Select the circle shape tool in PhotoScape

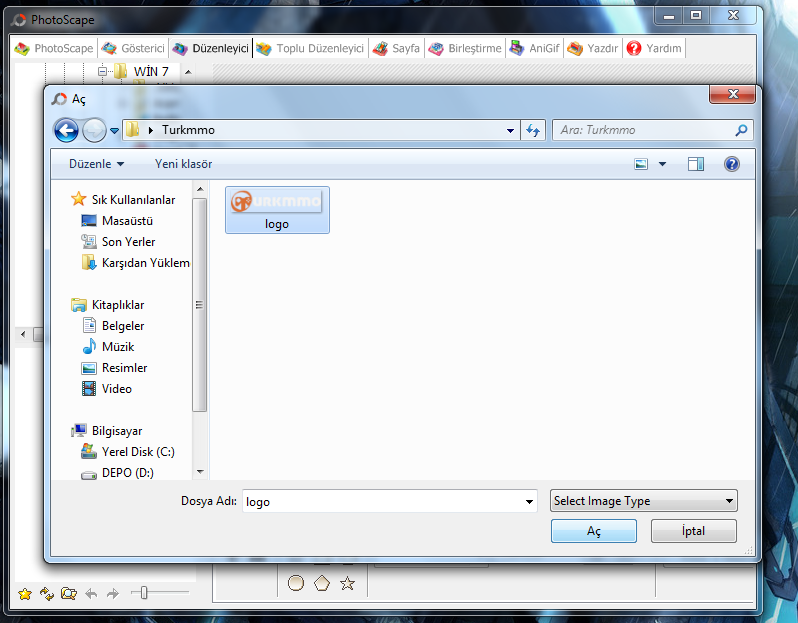pyautogui.click(x=296, y=583)
